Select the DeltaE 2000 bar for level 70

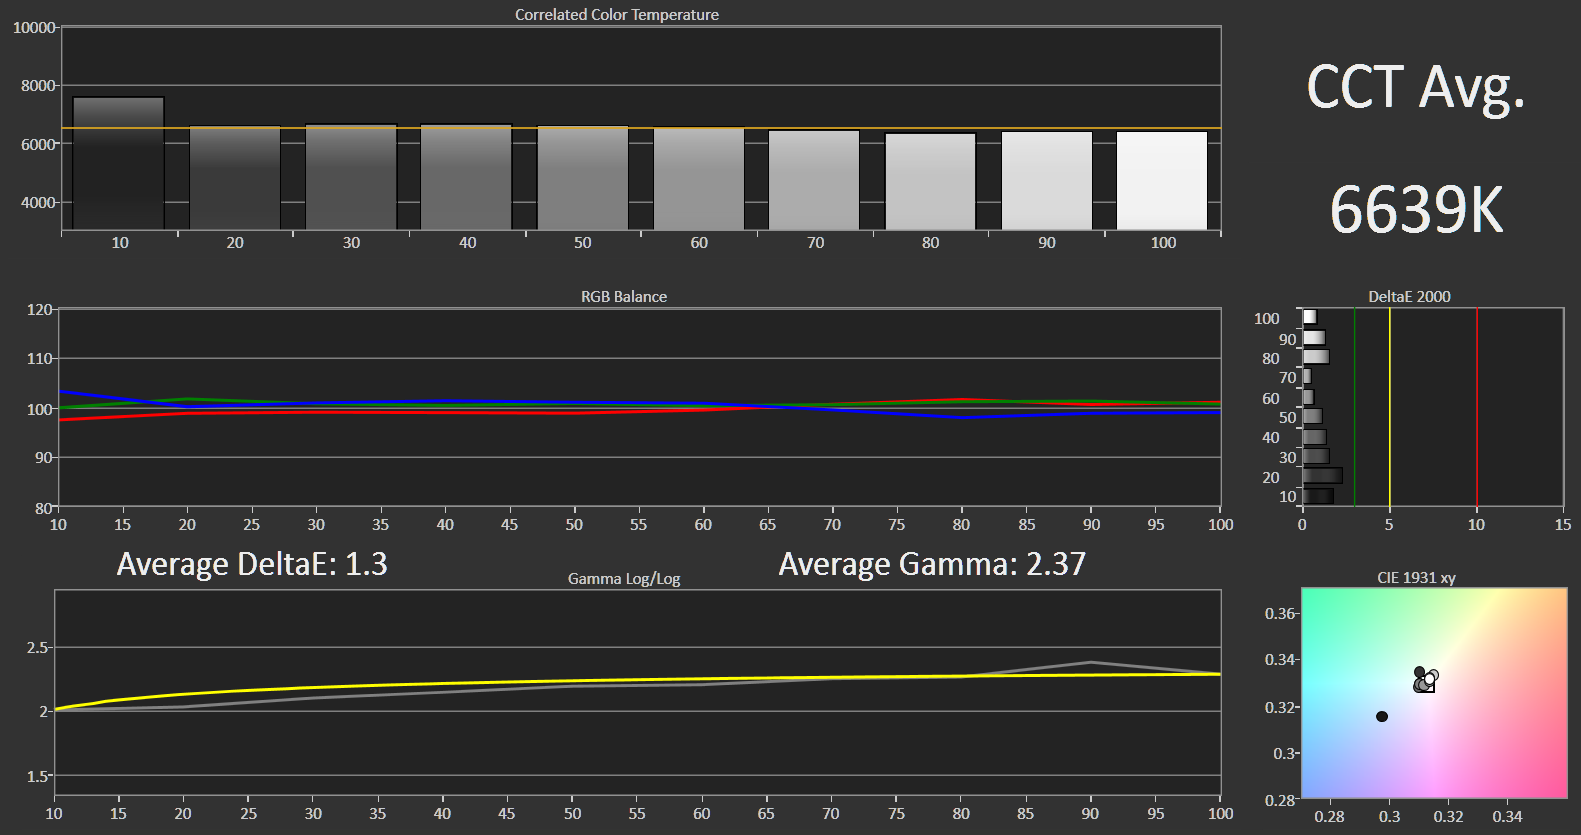coord(1306,377)
